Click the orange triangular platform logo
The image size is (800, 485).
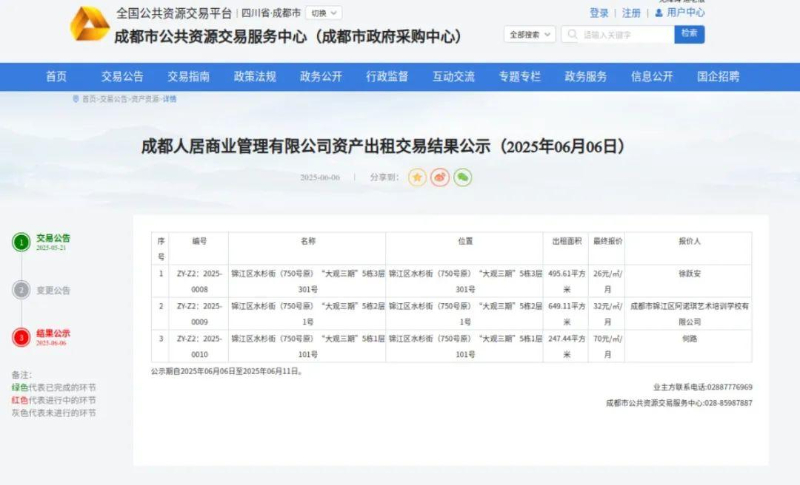[90, 23]
